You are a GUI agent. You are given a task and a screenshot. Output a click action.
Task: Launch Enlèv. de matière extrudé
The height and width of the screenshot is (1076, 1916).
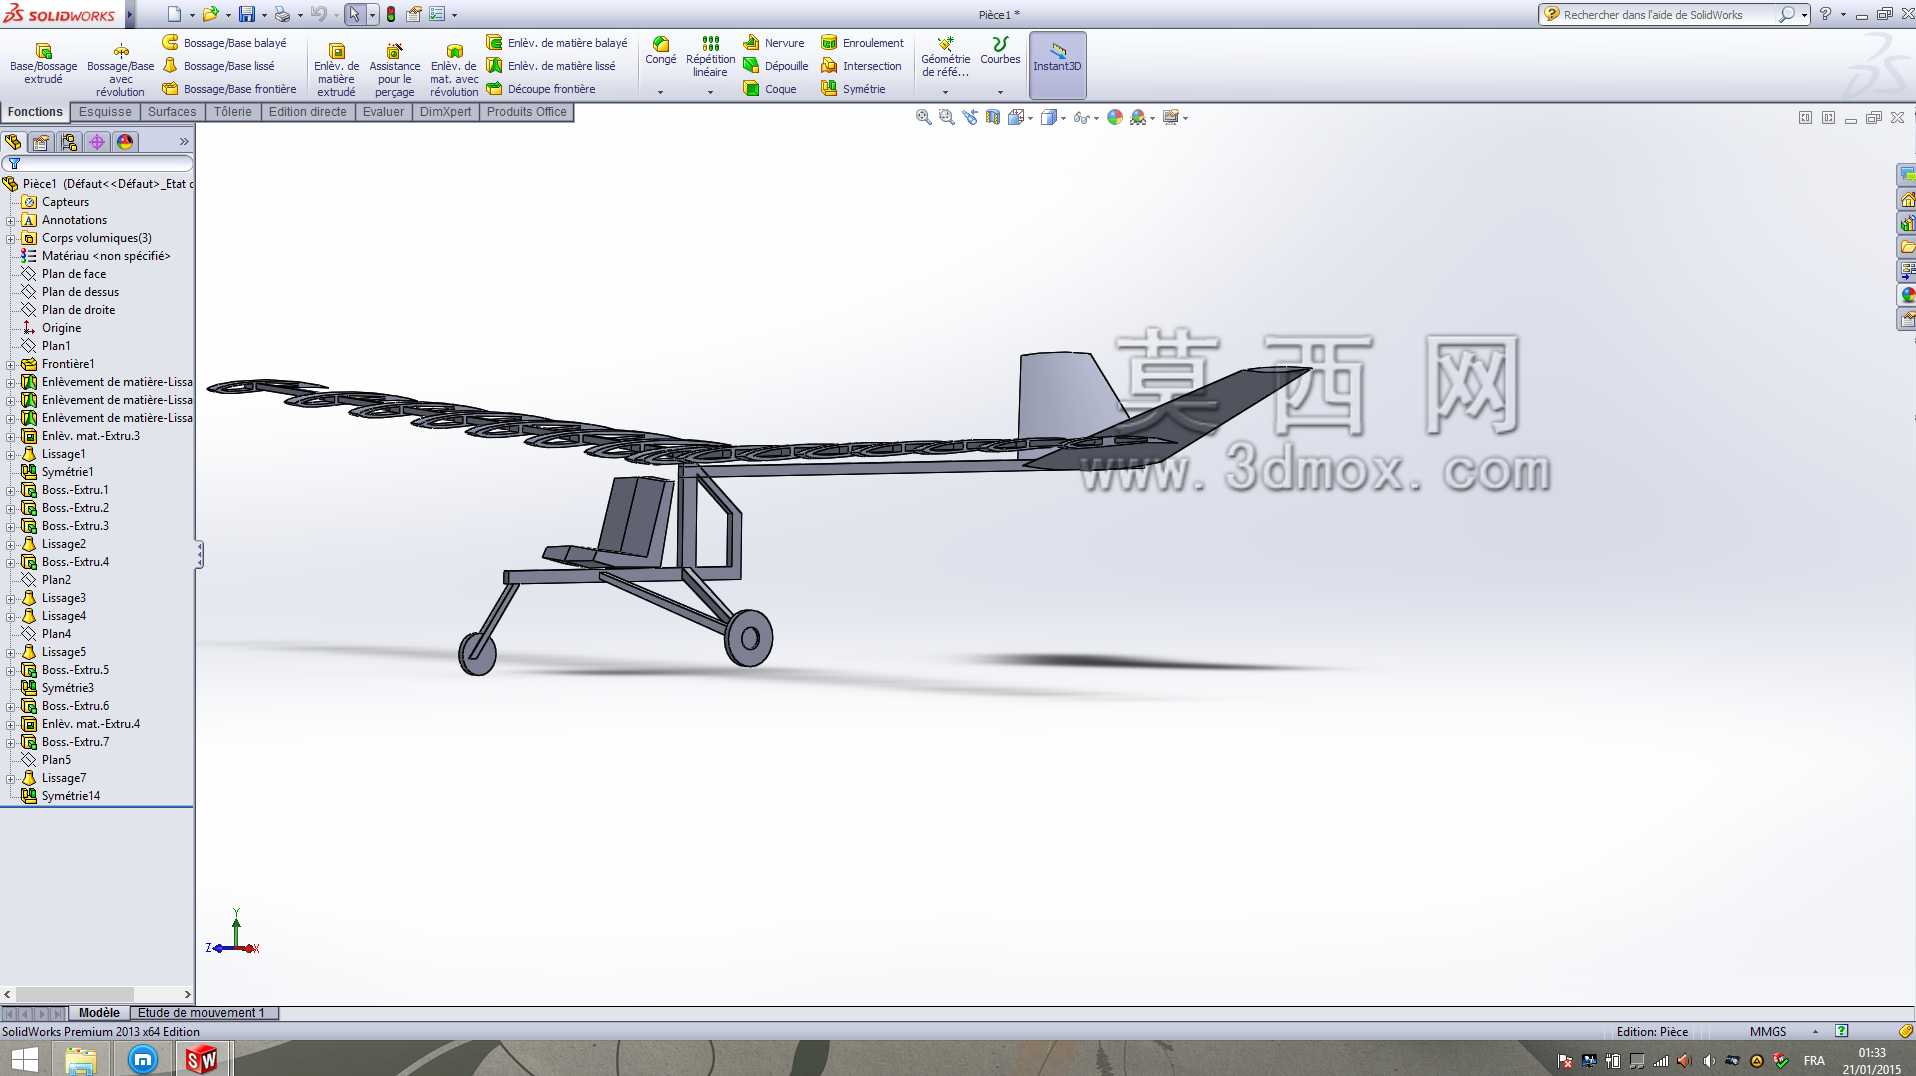tap(336, 70)
